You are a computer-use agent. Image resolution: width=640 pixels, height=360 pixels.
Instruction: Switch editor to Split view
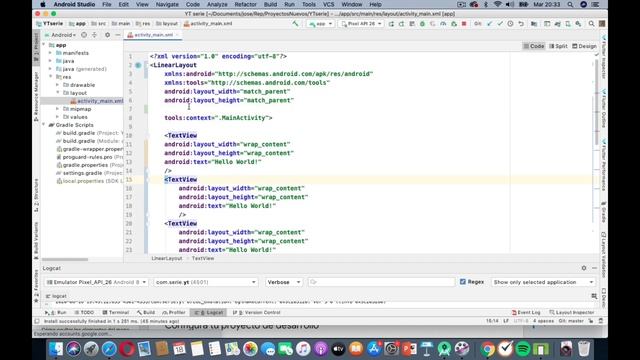coord(558,46)
